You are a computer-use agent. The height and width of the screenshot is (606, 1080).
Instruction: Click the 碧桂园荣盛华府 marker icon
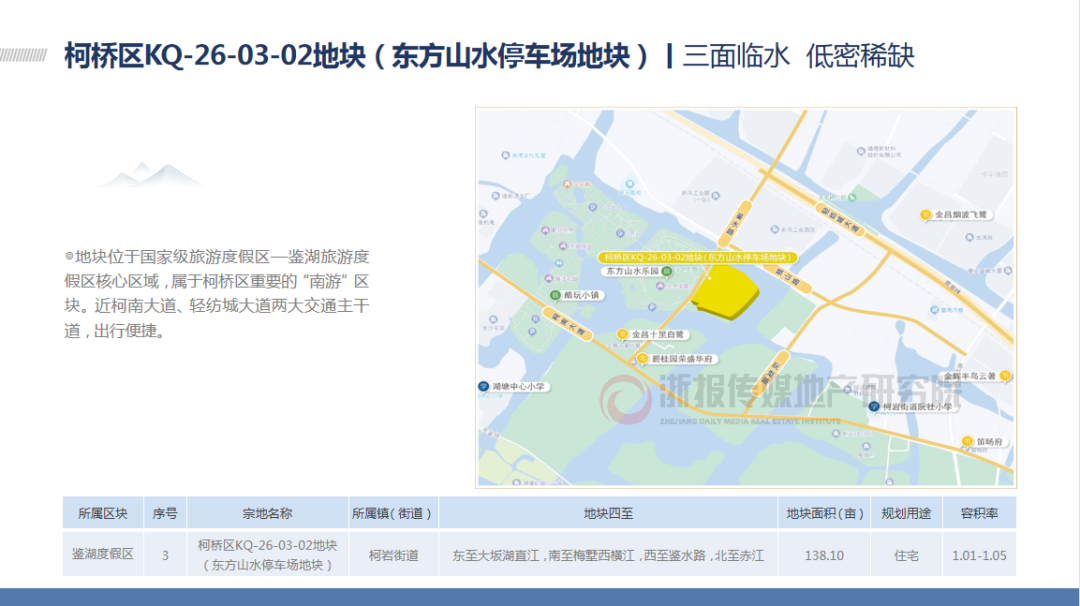(x=642, y=358)
